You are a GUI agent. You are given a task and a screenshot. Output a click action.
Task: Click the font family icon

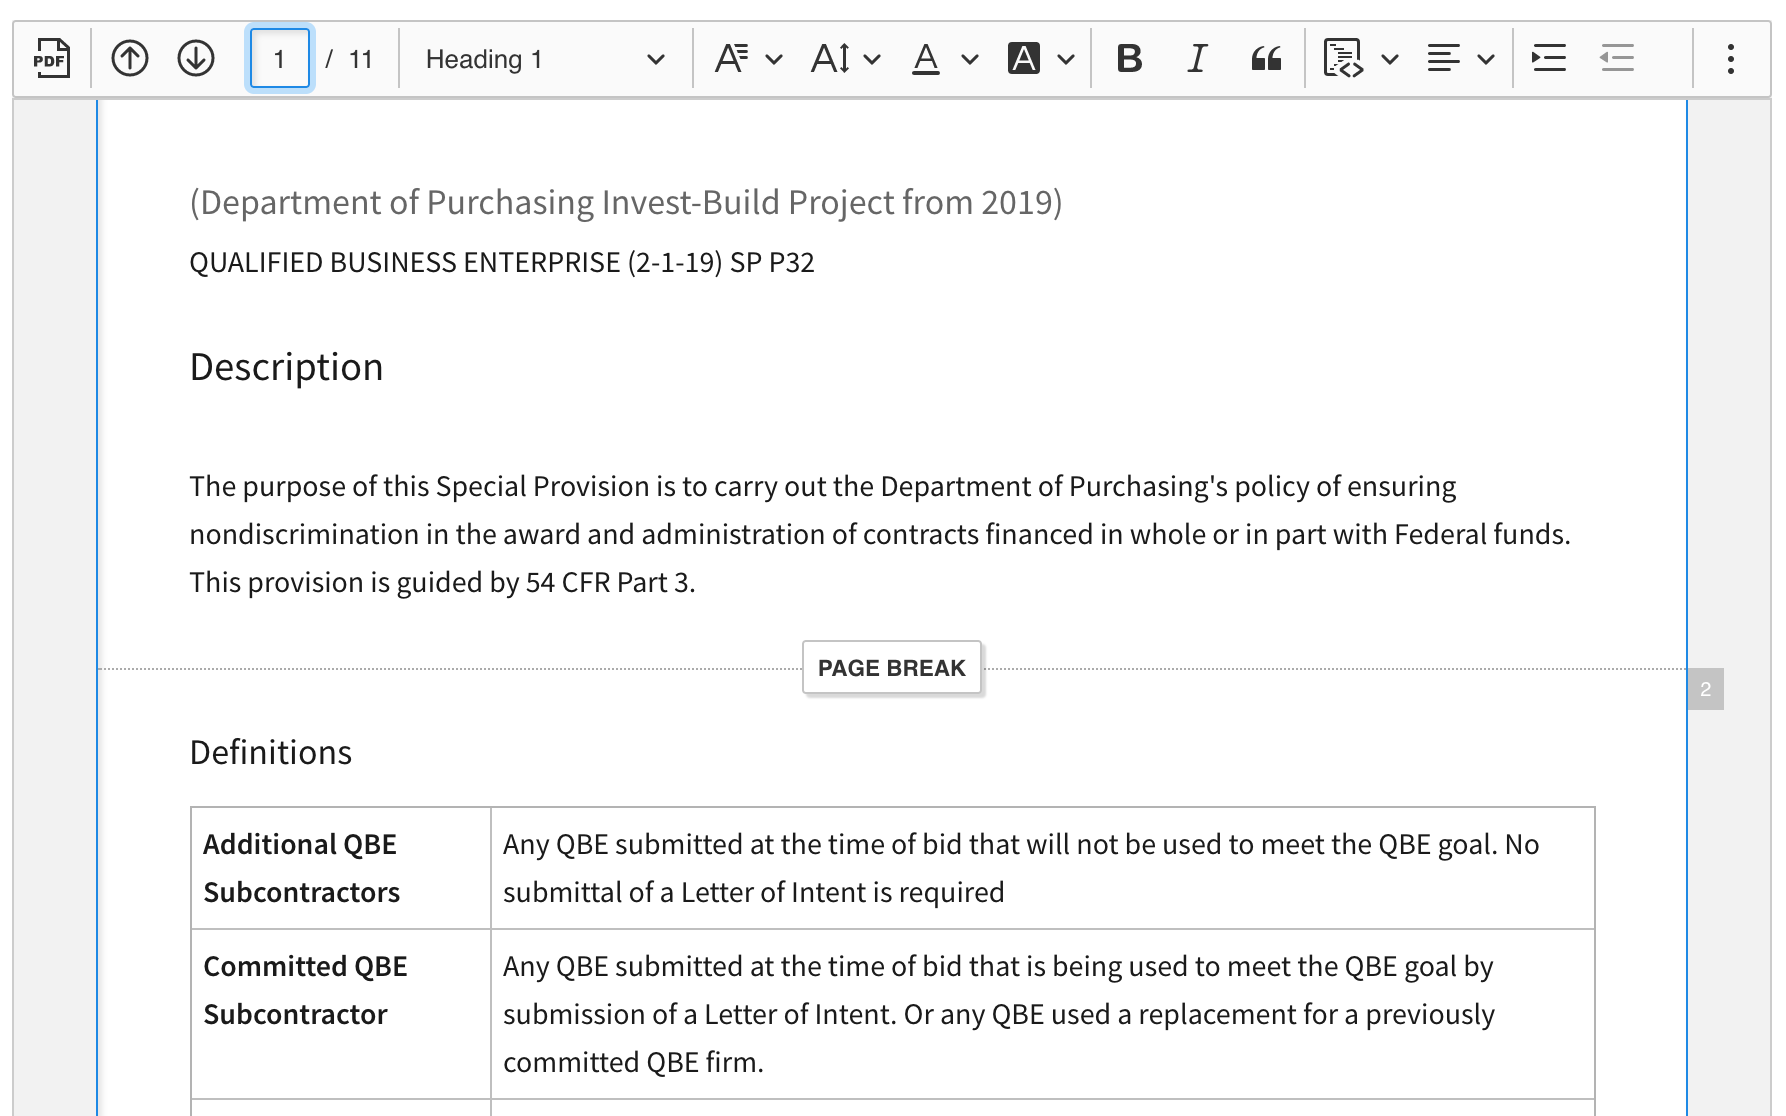pyautogui.click(x=732, y=59)
